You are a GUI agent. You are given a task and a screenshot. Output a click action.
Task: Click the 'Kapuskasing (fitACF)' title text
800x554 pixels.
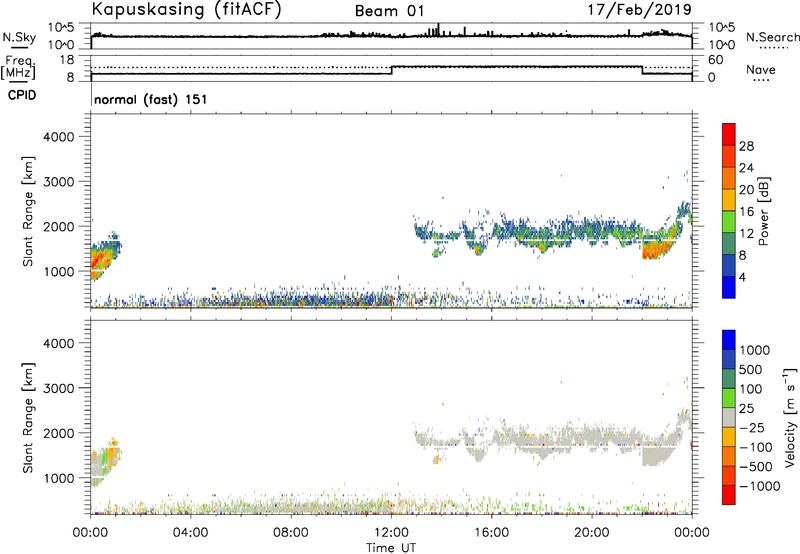click(187, 9)
